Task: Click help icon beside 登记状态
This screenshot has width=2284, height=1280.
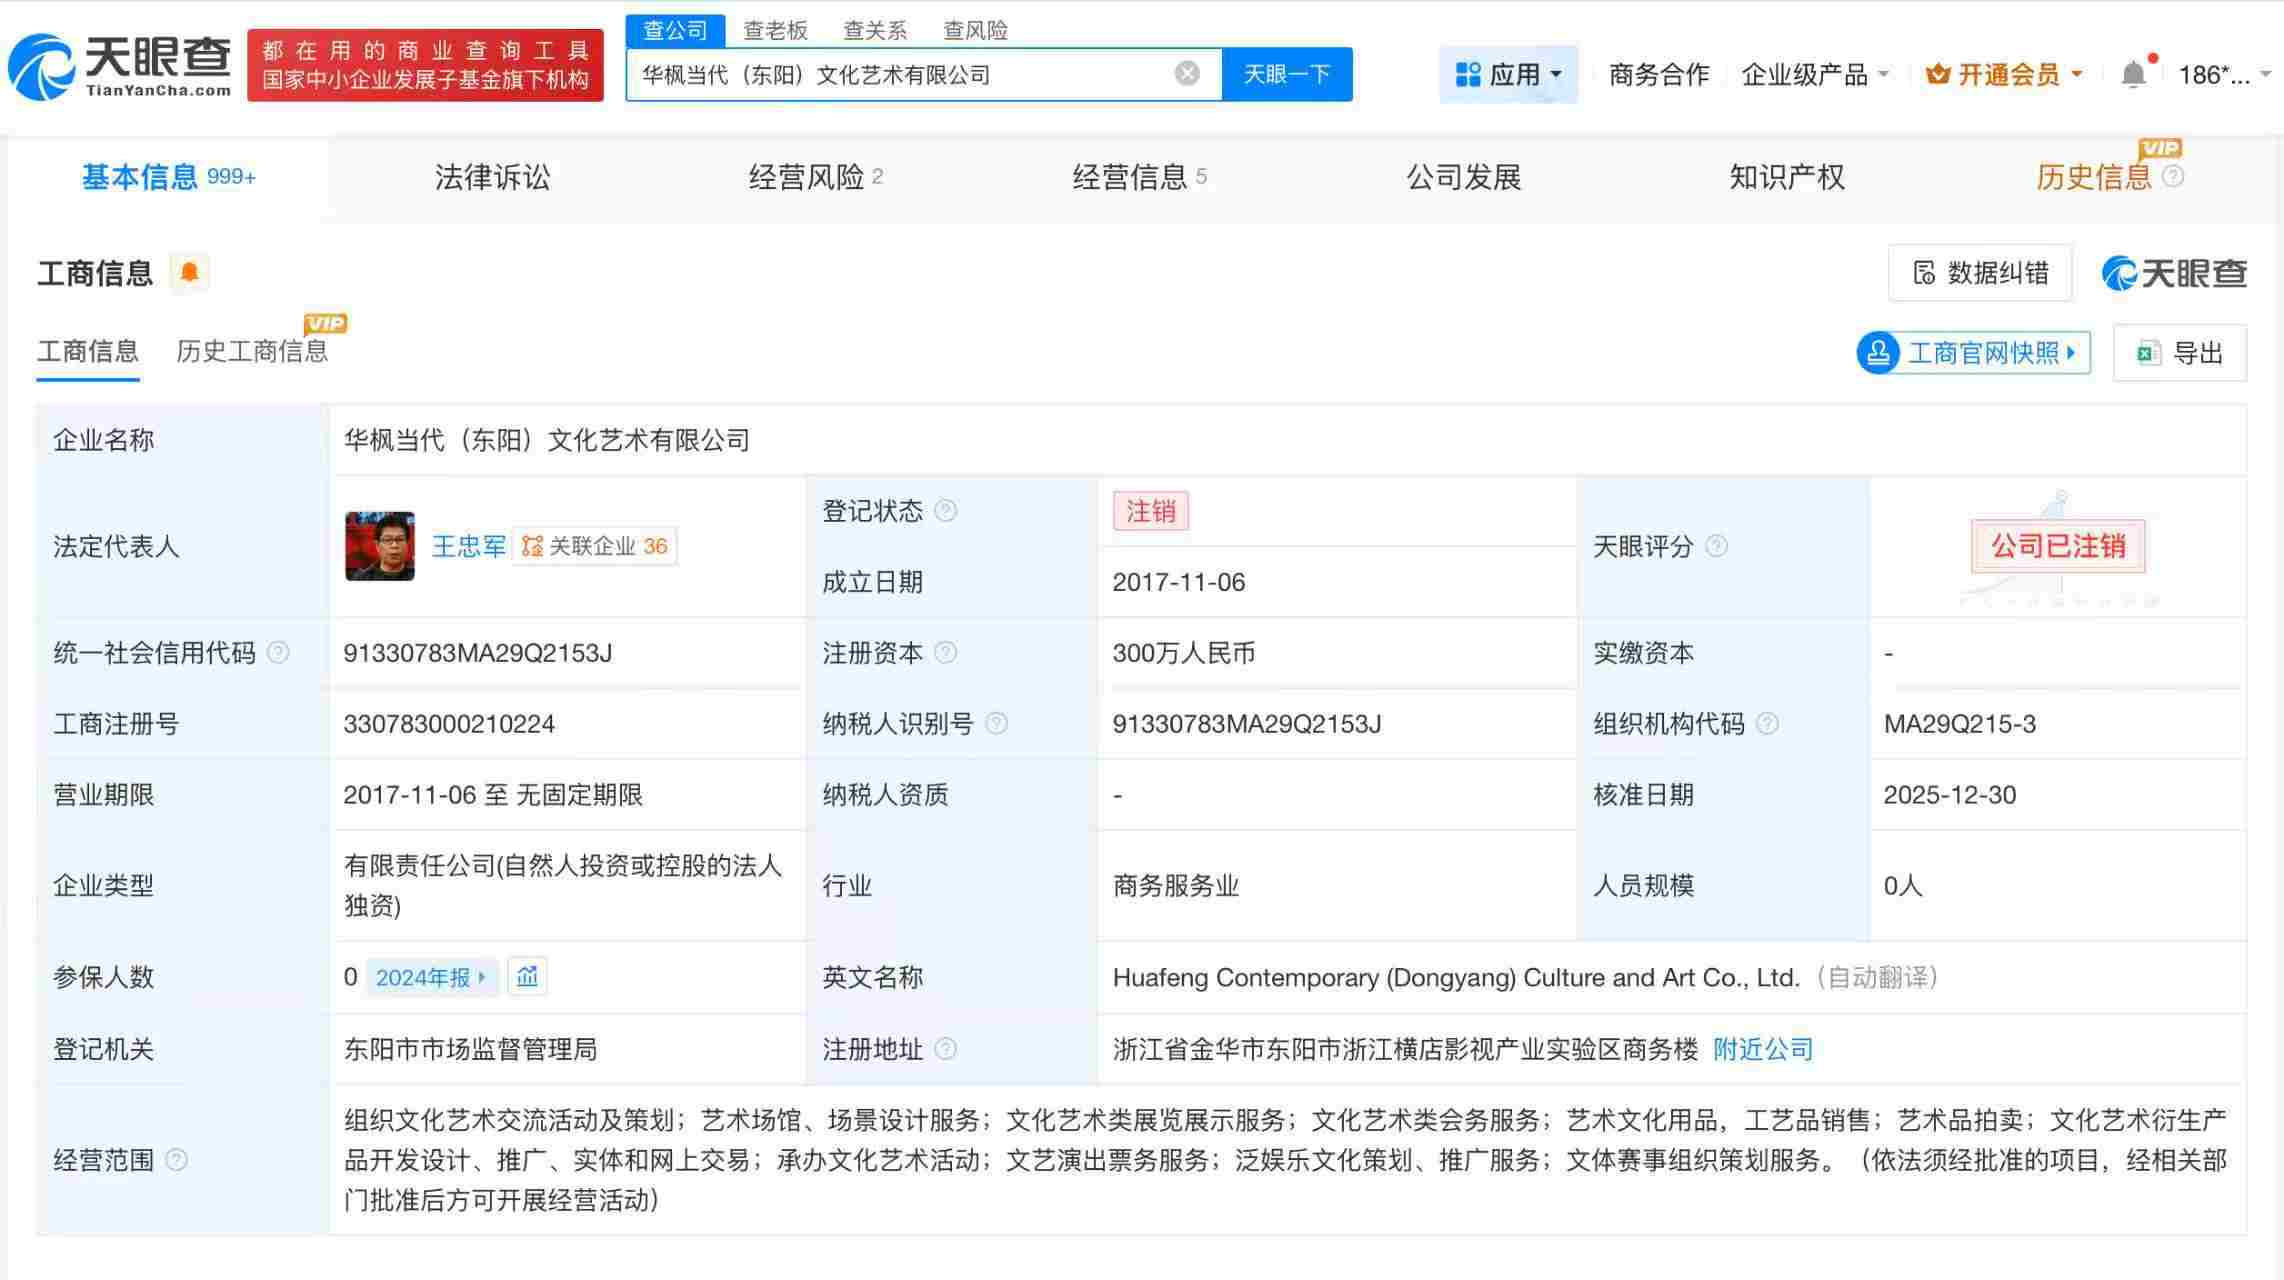Action: point(945,510)
